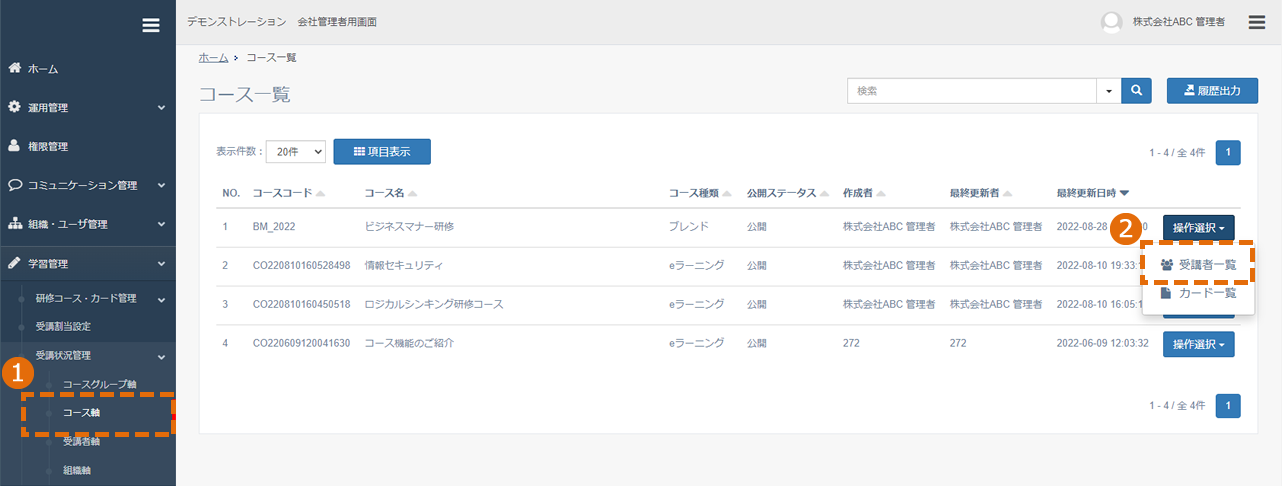This screenshot has height=486, width=1282.
Task: Select カード一覧 from the dropdown menu
Action: coord(1198,293)
